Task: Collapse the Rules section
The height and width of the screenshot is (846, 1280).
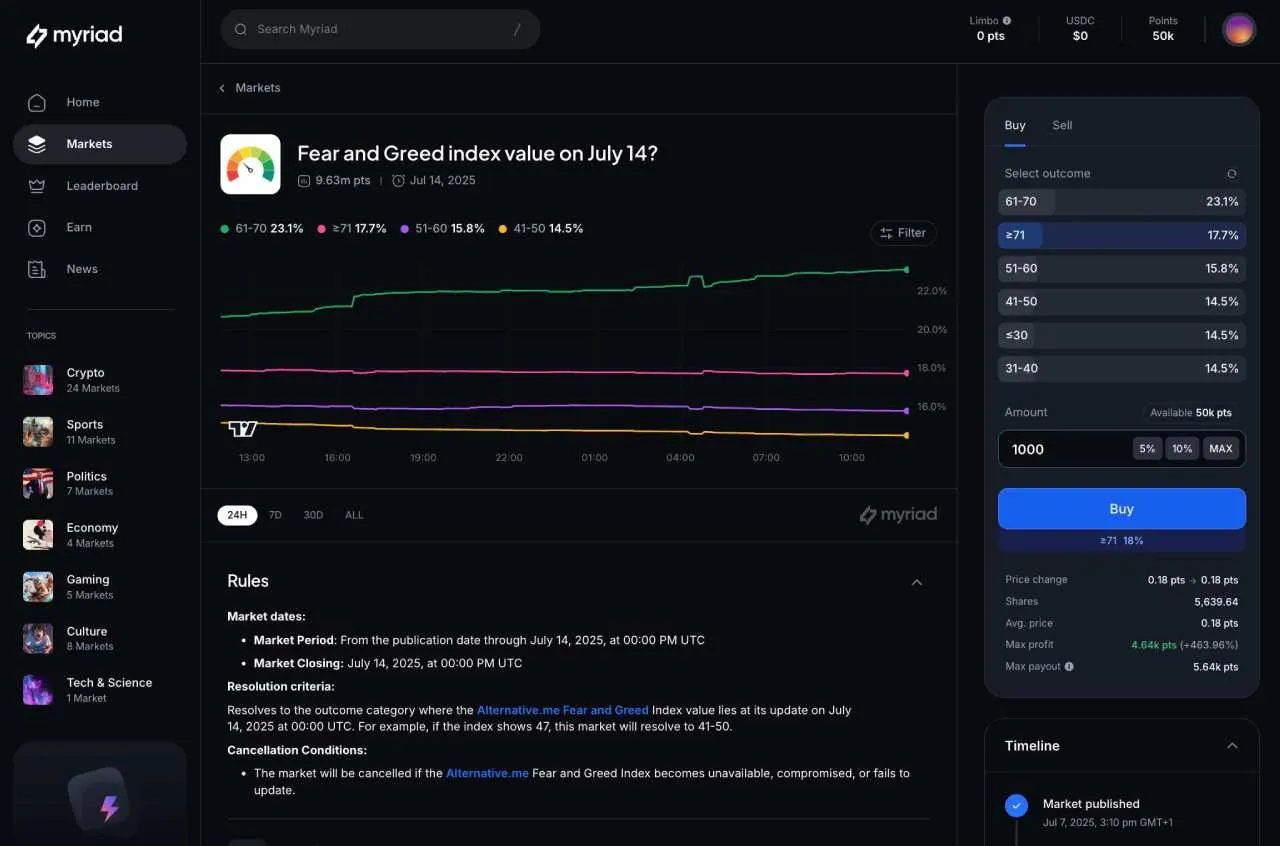Action: pyautogui.click(x=916, y=582)
